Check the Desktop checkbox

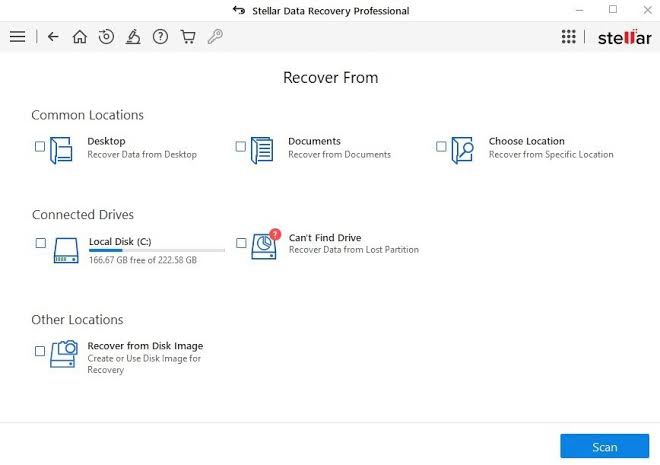(40, 146)
